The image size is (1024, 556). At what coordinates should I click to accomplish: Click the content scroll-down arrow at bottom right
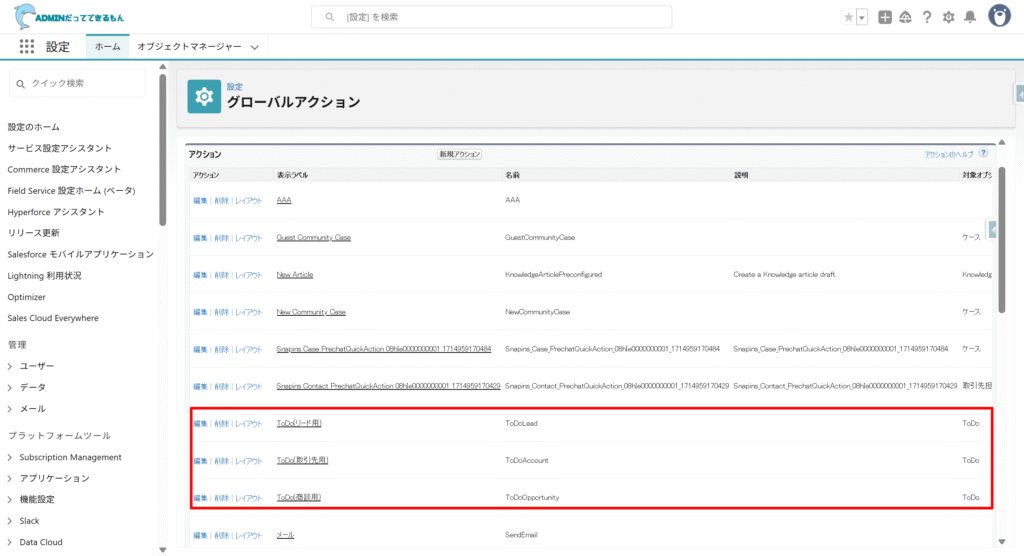(1002, 542)
